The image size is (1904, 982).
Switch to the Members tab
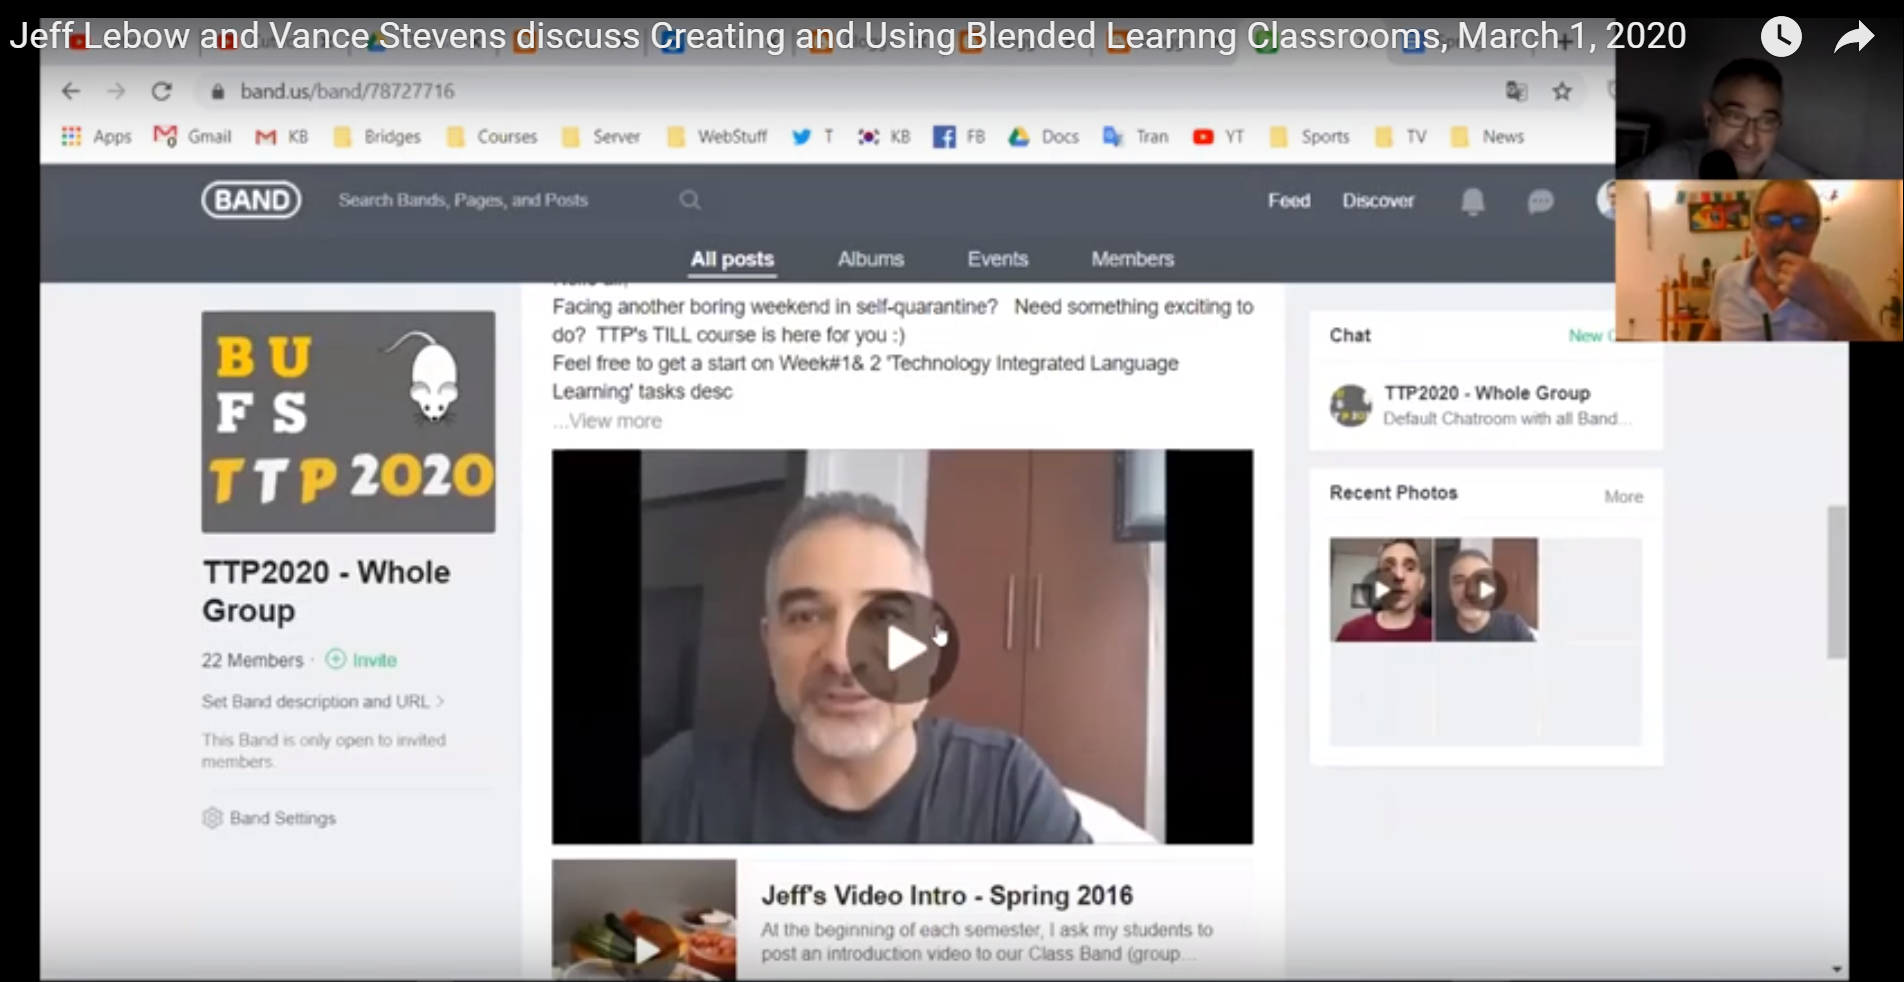click(1132, 259)
